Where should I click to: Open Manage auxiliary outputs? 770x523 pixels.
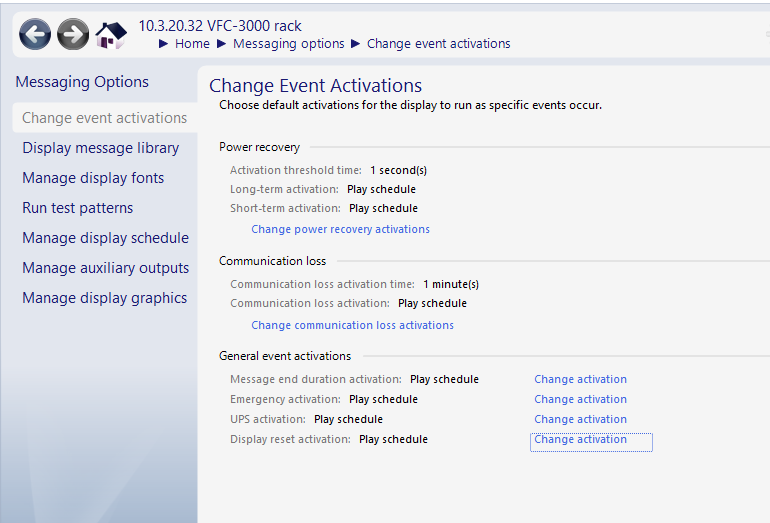click(x=105, y=268)
